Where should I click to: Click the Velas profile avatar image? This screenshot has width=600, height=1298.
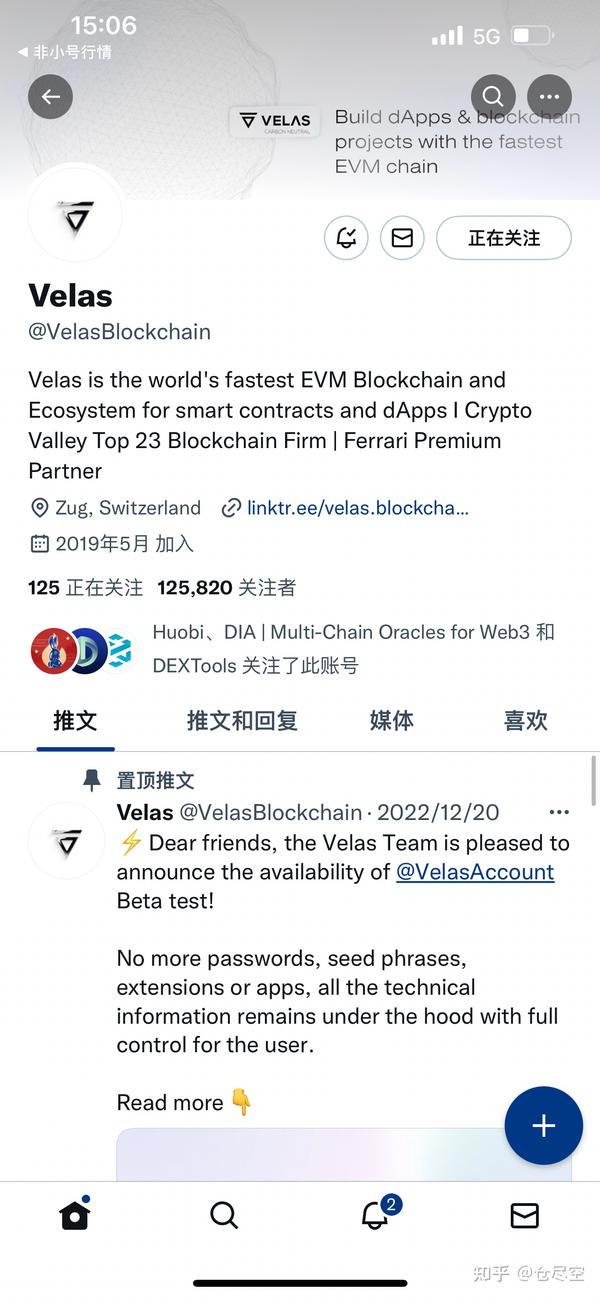[76, 214]
